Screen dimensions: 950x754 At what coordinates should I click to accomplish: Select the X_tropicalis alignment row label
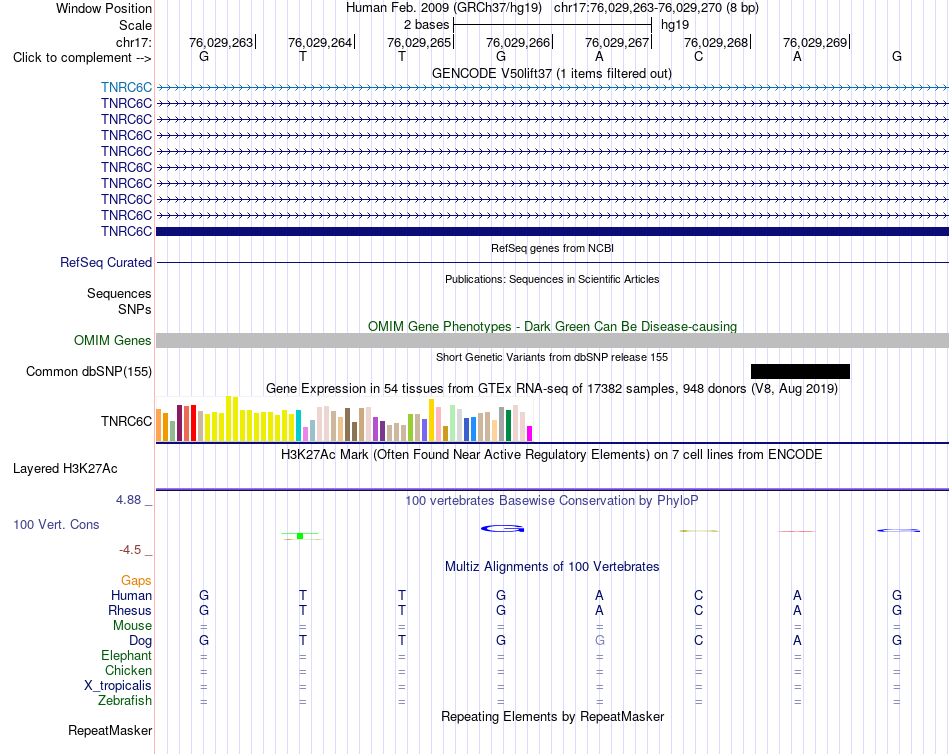(x=118, y=686)
